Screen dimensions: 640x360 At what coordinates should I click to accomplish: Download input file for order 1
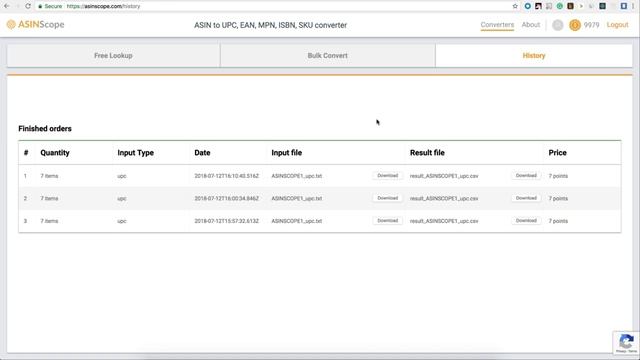pyautogui.click(x=387, y=176)
